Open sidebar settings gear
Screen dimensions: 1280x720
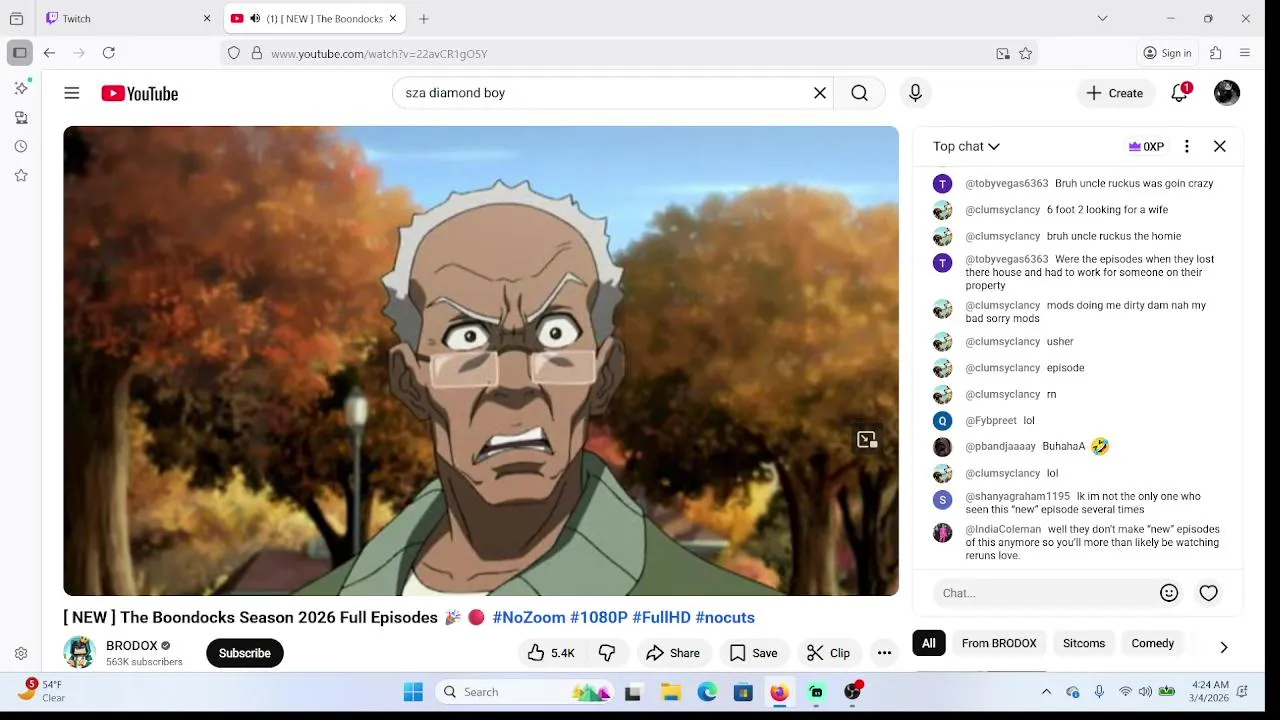(x=21, y=654)
